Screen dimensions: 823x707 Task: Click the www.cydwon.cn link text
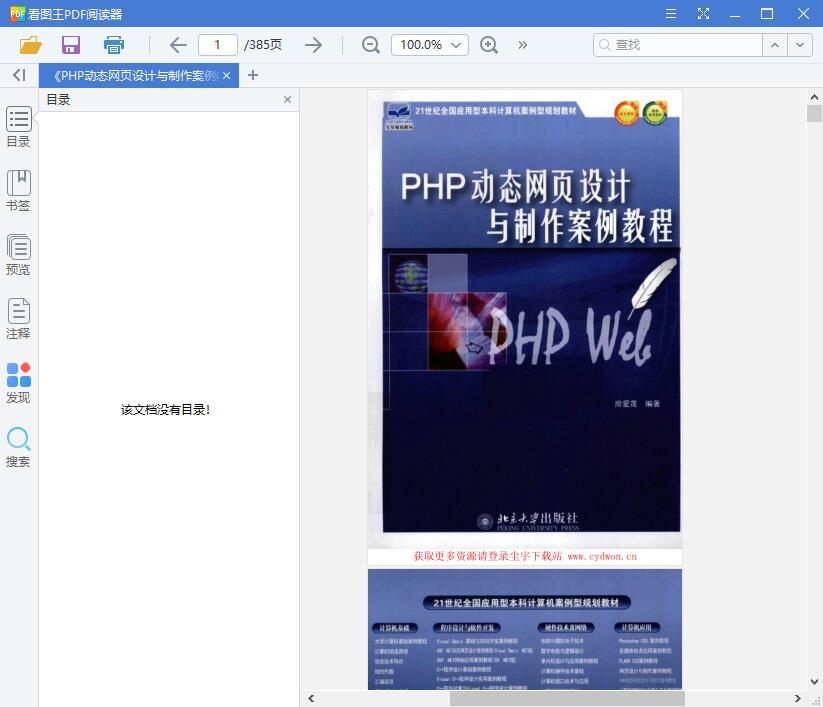602,556
